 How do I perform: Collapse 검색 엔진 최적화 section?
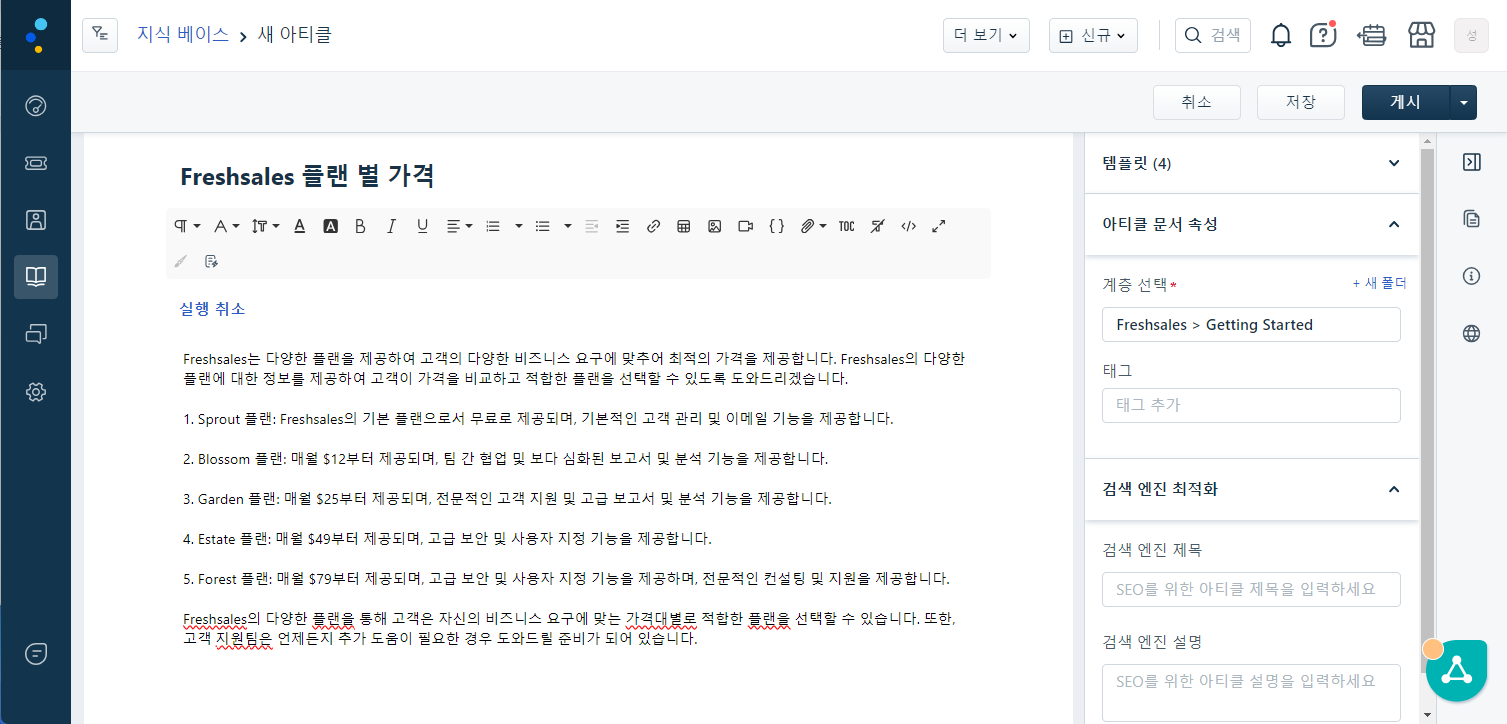tap(1252, 489)
